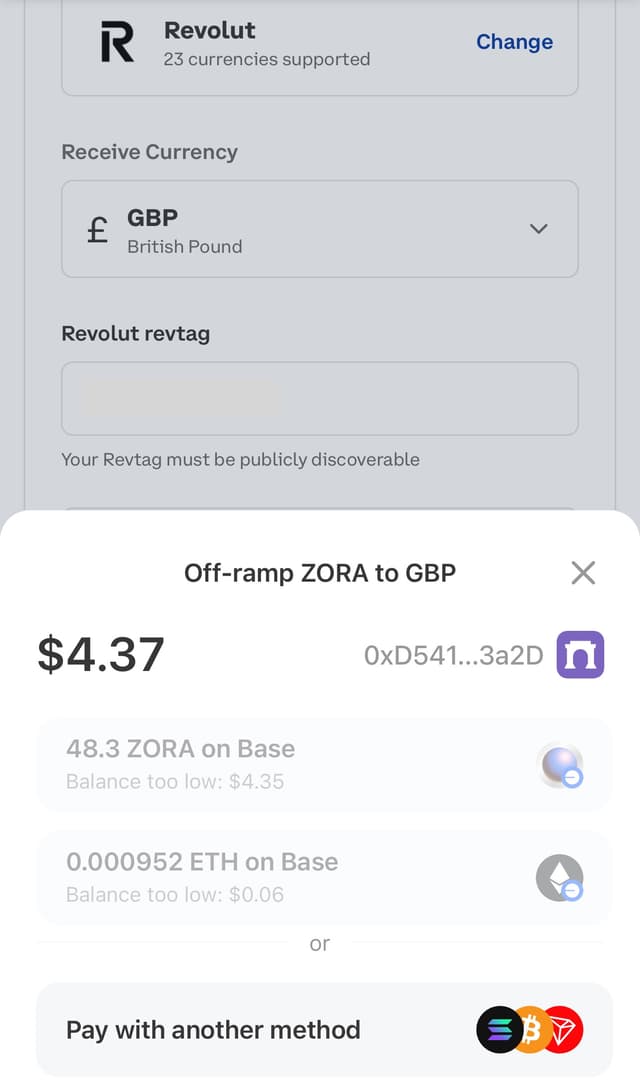Click the wallet address 0xD541...3a2D
This screenshot has height=1088, width=640.
tap(454, 654)
